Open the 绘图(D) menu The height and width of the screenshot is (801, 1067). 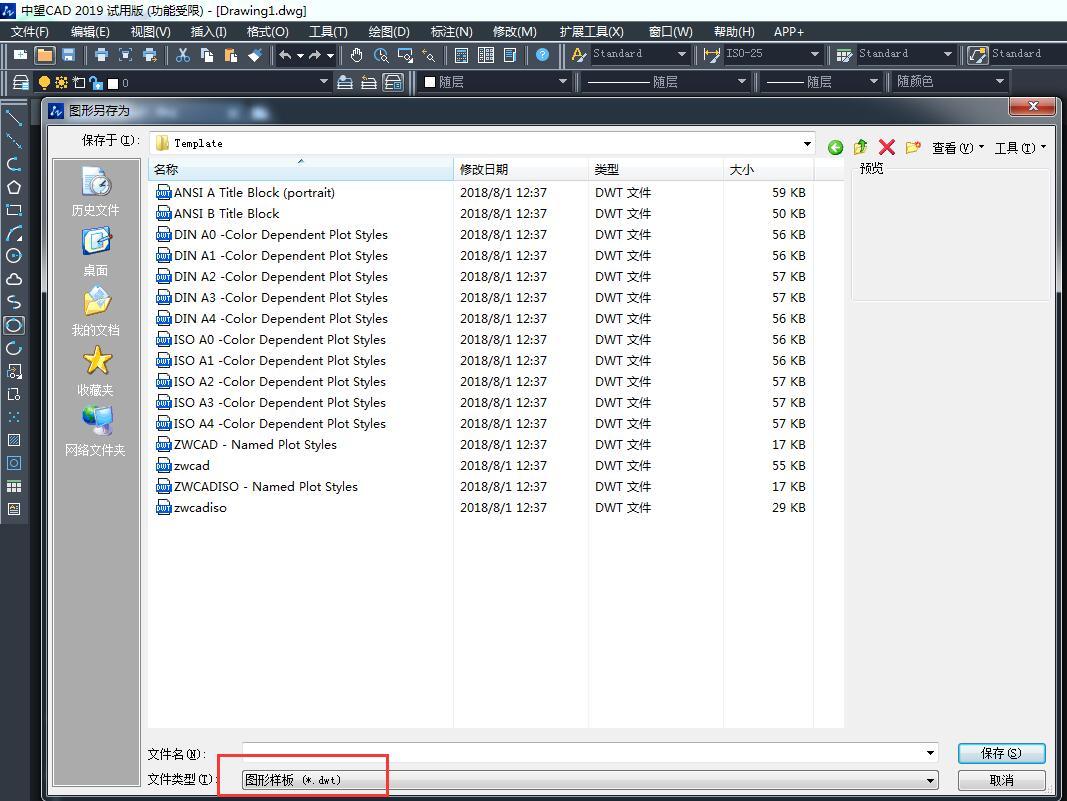coord(388,31)
